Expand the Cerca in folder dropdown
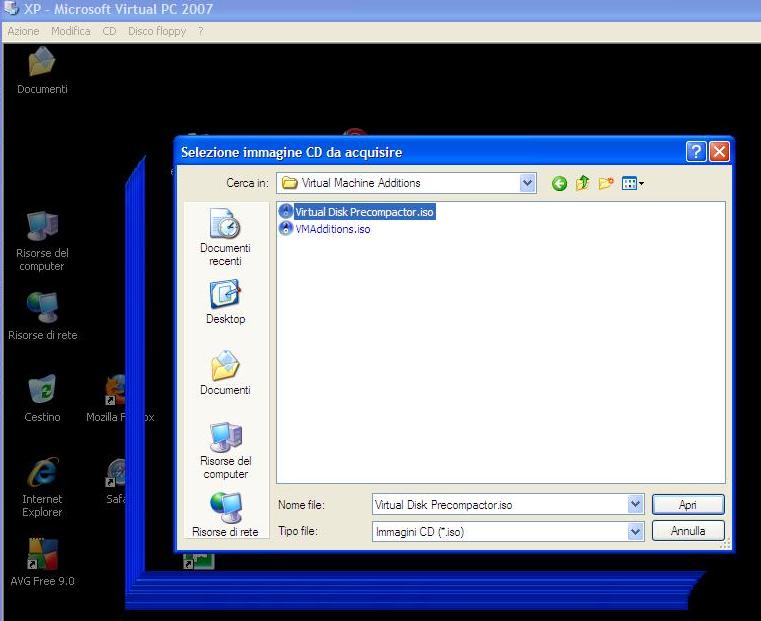This screenshot has height=621, width=761. coord(527,183)
